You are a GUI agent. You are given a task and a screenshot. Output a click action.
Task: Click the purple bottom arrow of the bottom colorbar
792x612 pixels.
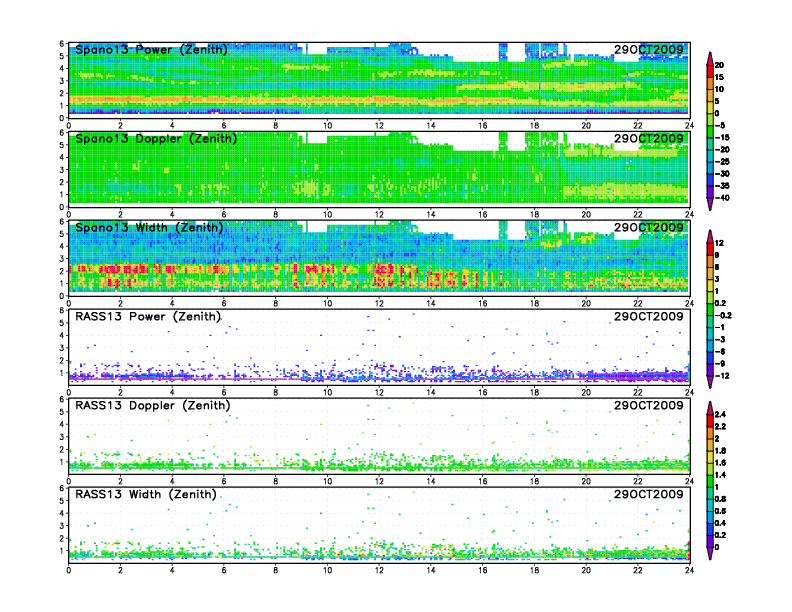(x=710, y=553)
